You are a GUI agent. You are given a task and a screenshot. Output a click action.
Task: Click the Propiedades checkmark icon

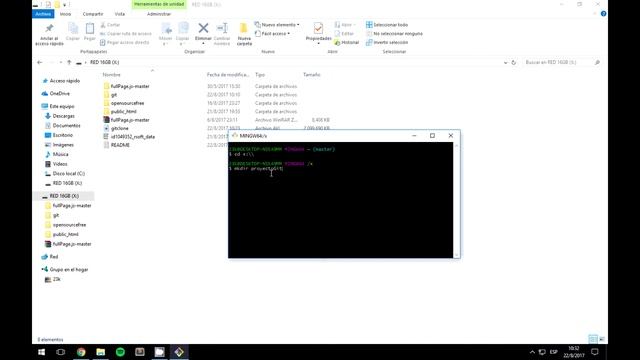(x=318, y=28)
